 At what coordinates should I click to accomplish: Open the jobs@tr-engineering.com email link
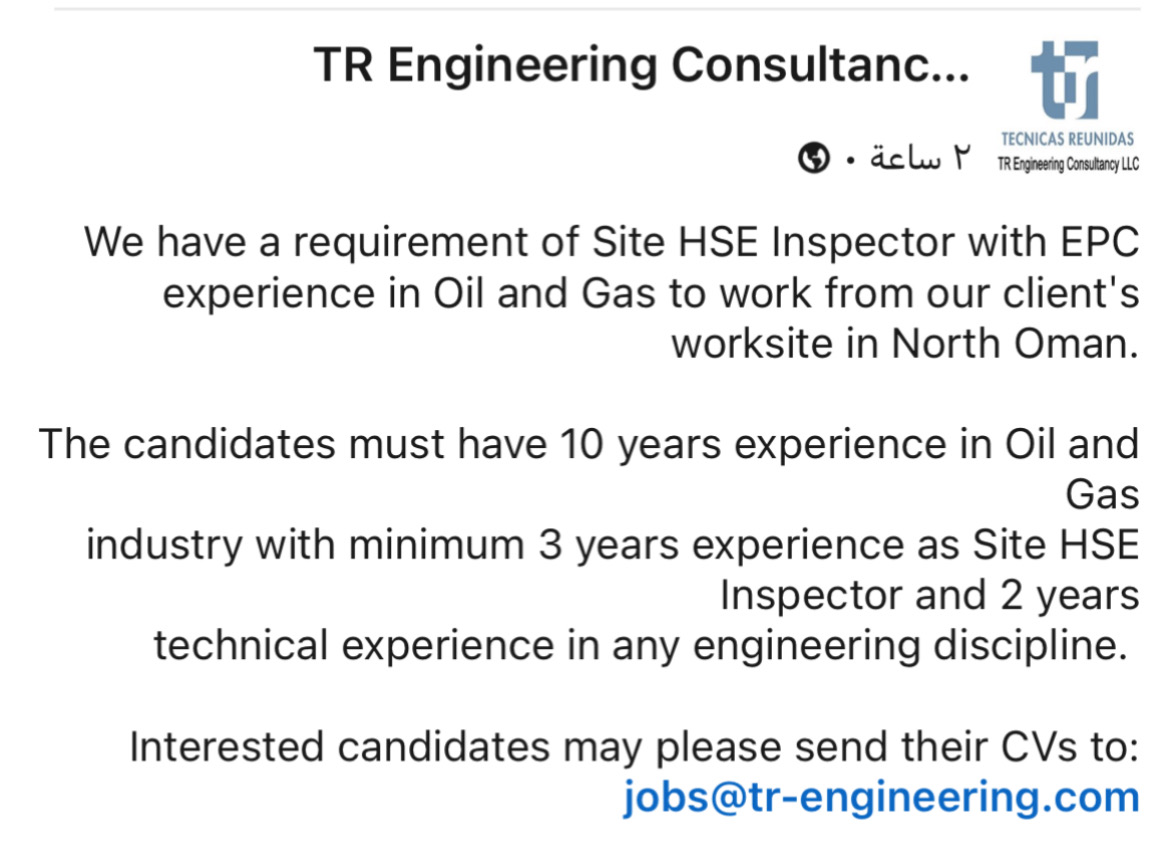coord(881,797)
